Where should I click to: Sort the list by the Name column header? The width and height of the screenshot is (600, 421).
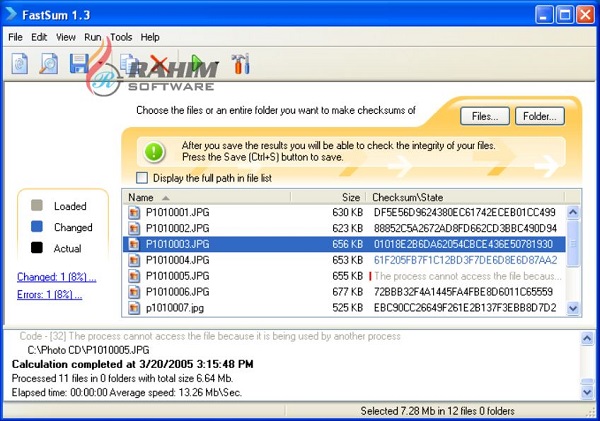207,197
